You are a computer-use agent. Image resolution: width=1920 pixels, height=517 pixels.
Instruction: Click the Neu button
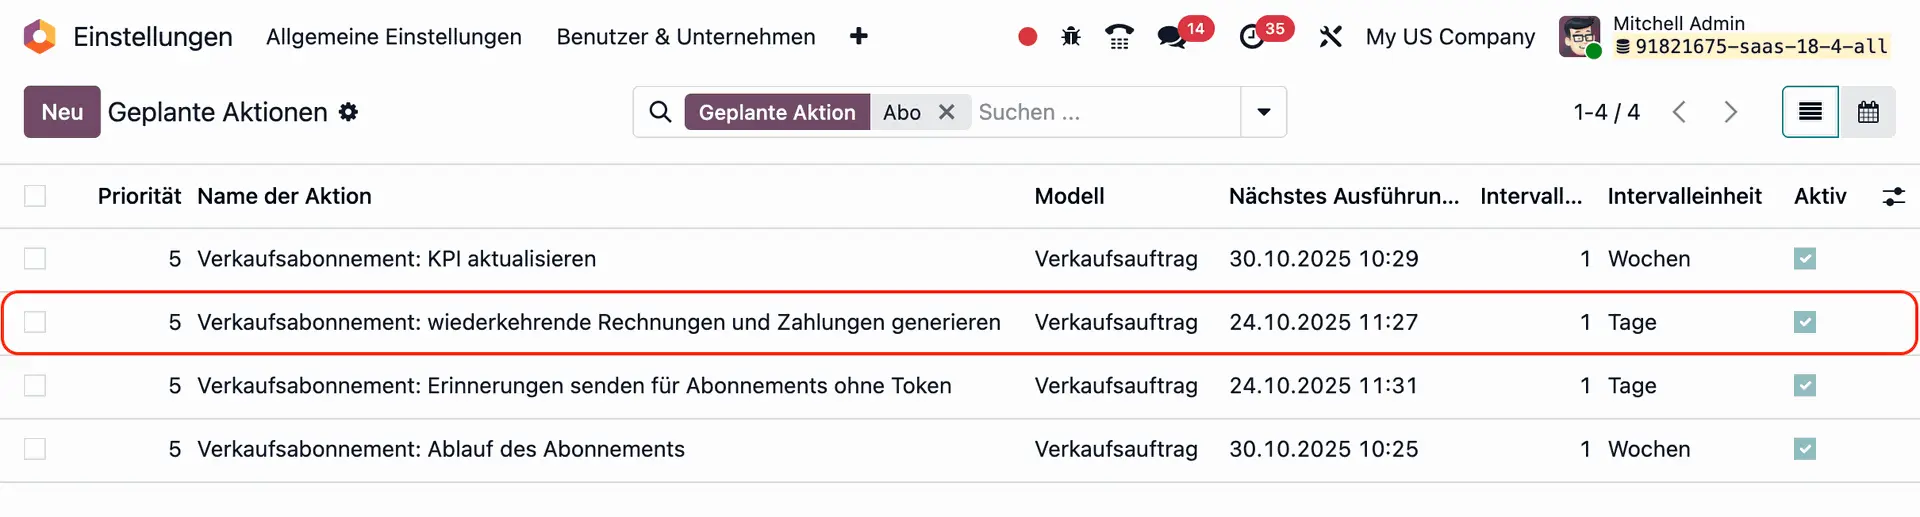(x=62, y=112)
